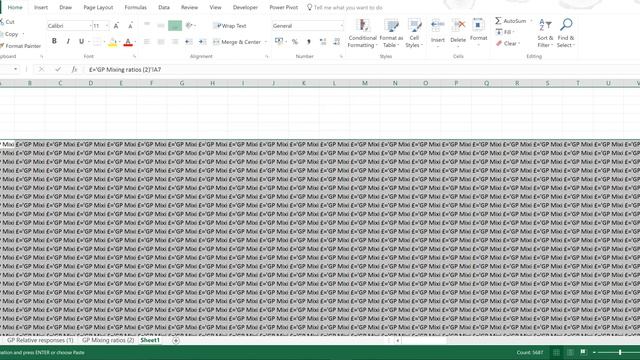Click the Cut command
Image resolution: width=640 pixels, height=360 pixels.
tap(7, 22)
